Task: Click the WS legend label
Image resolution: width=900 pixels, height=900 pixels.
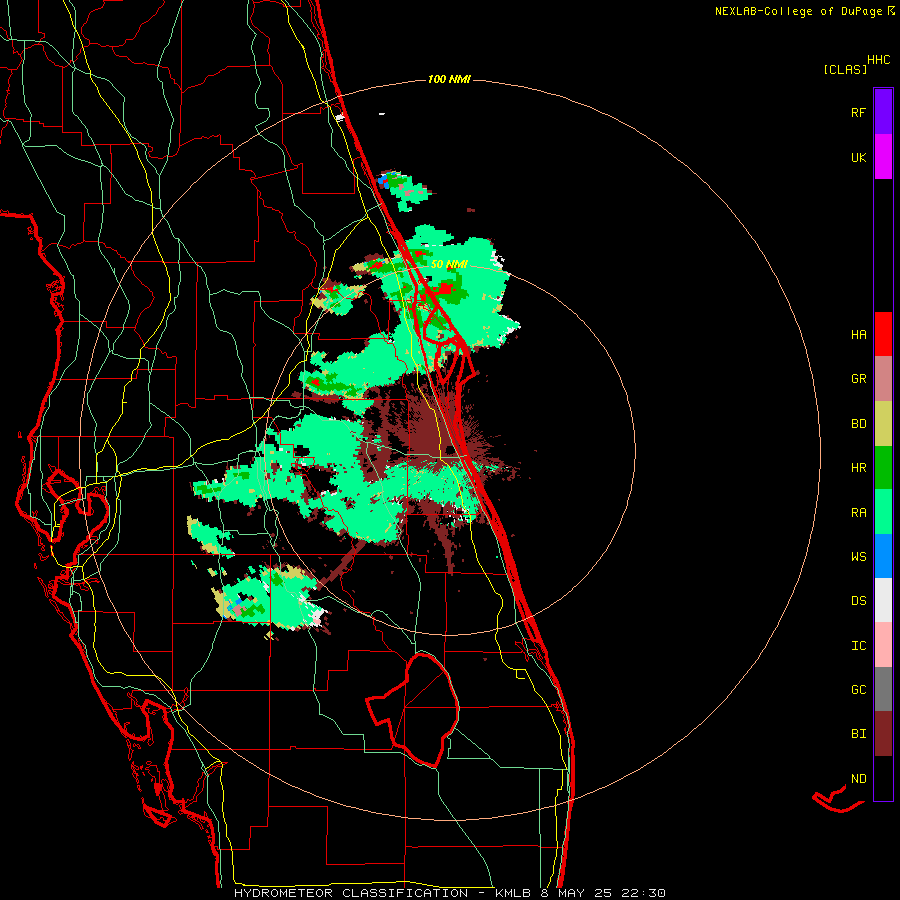Action: (858, 557)
